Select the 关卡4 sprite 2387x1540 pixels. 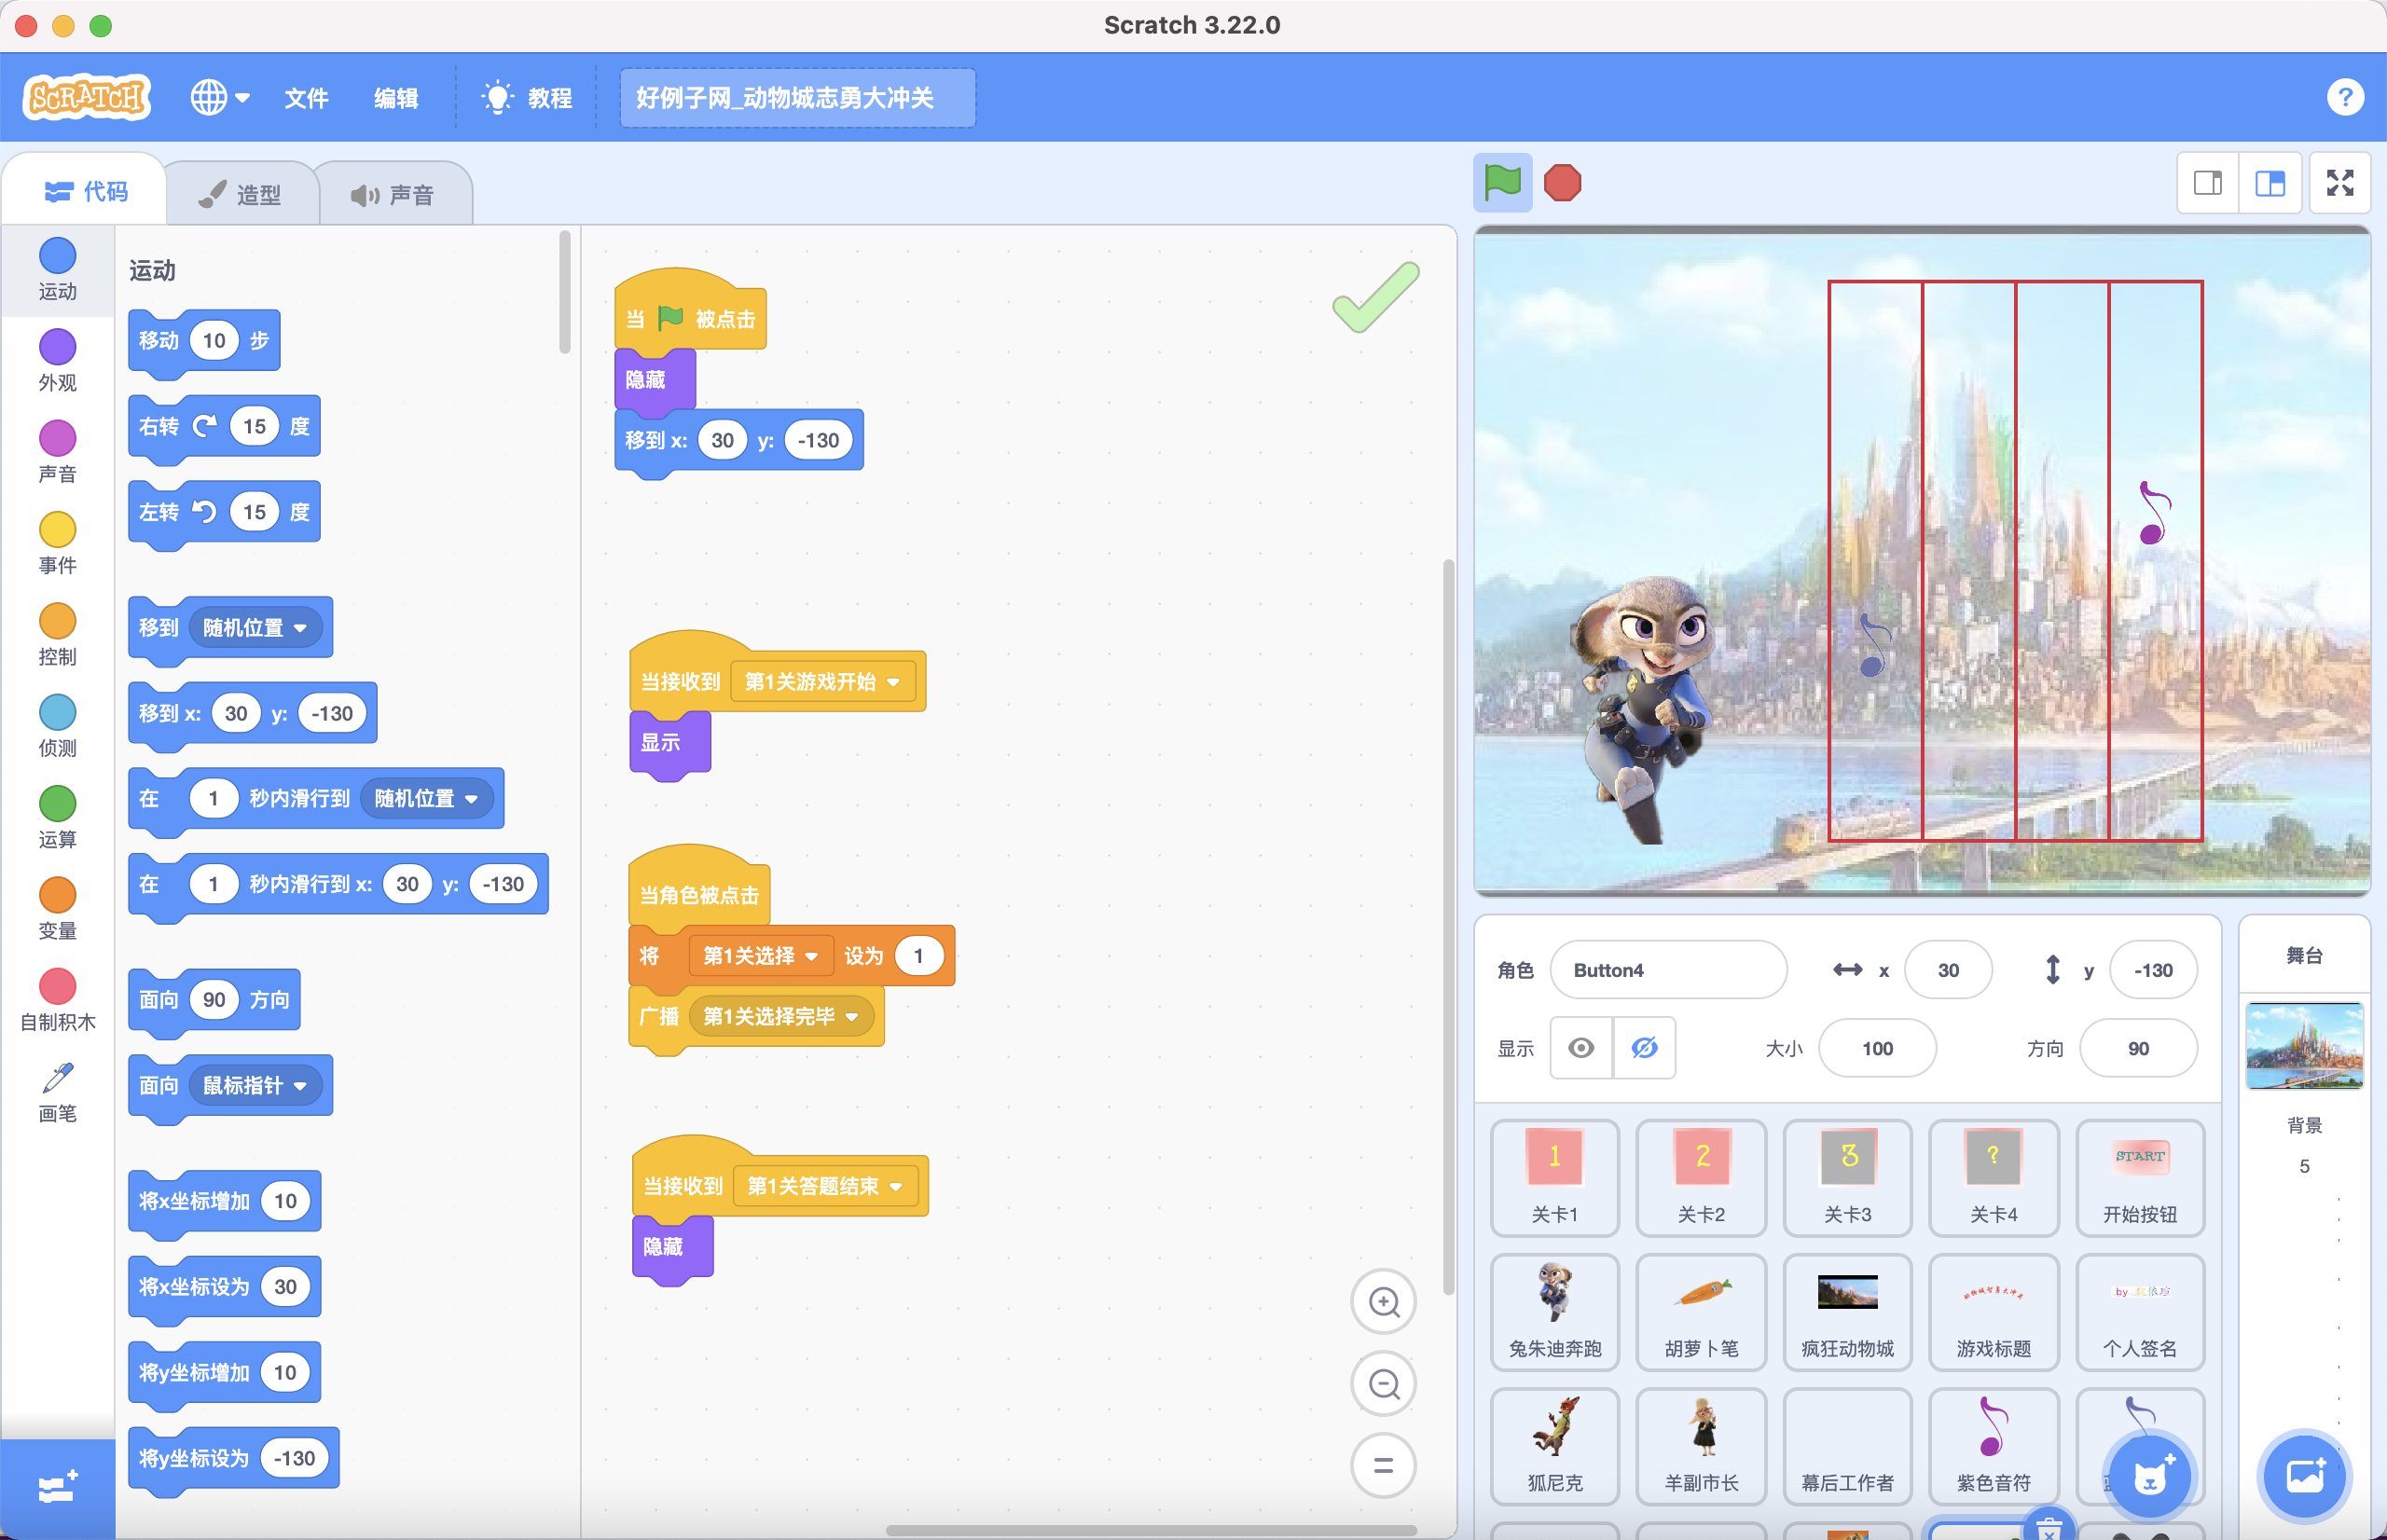coord(1993,1177)
